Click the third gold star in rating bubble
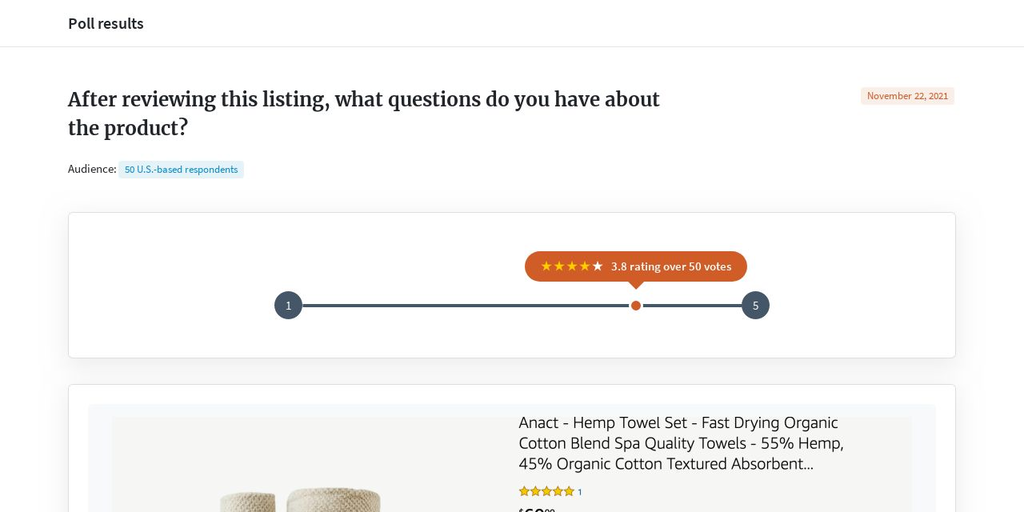The height and width of the screenshot is (512, 1024). 572,266
